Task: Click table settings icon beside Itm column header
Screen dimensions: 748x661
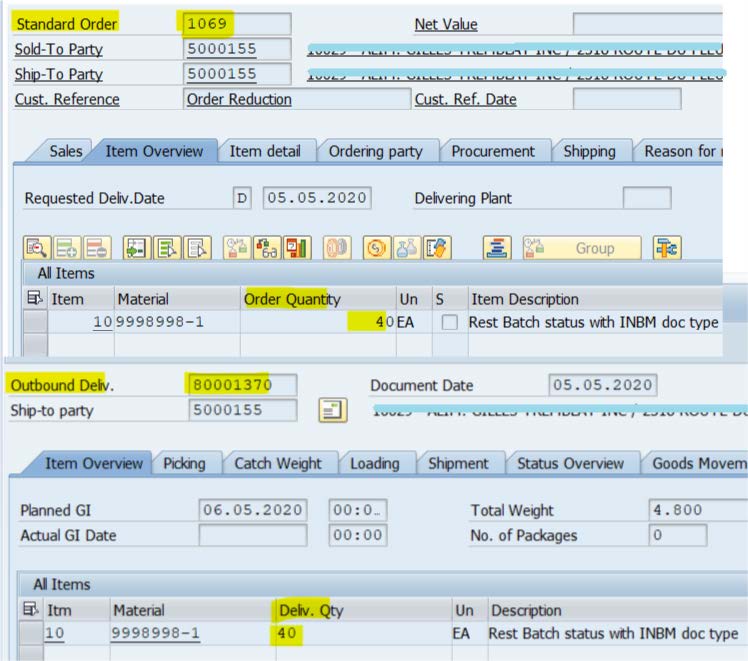Action: [33, 609]
